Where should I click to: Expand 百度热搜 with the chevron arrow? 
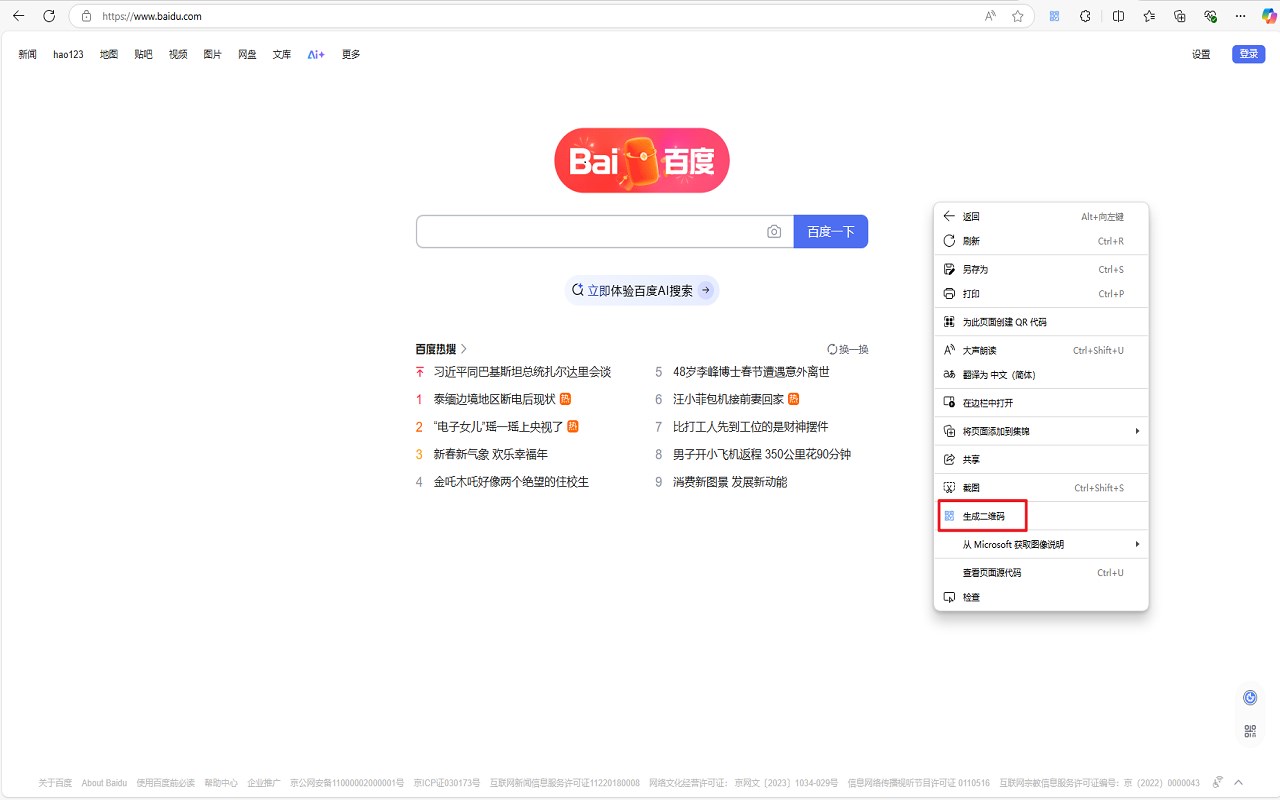click(464, 349)
